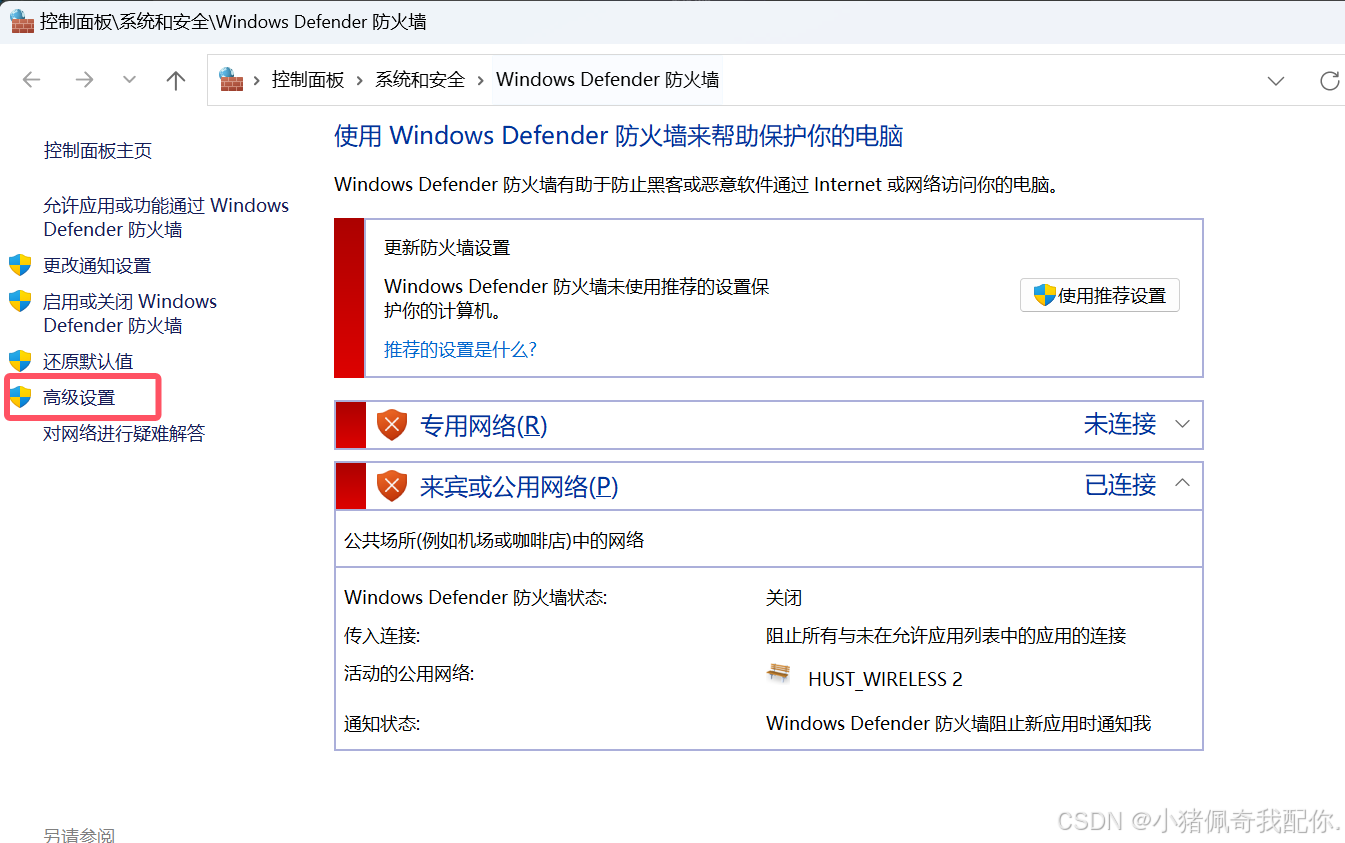Open 对网络进行疑难解答
The width and height of the screenshot is (1345, 843).
(x=126, y=433)
